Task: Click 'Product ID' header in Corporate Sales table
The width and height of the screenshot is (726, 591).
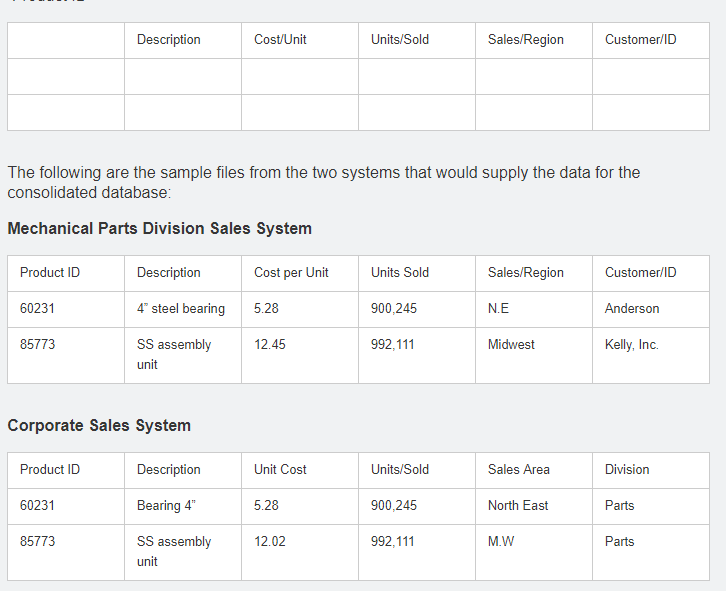Action: (x=50, y=470)
